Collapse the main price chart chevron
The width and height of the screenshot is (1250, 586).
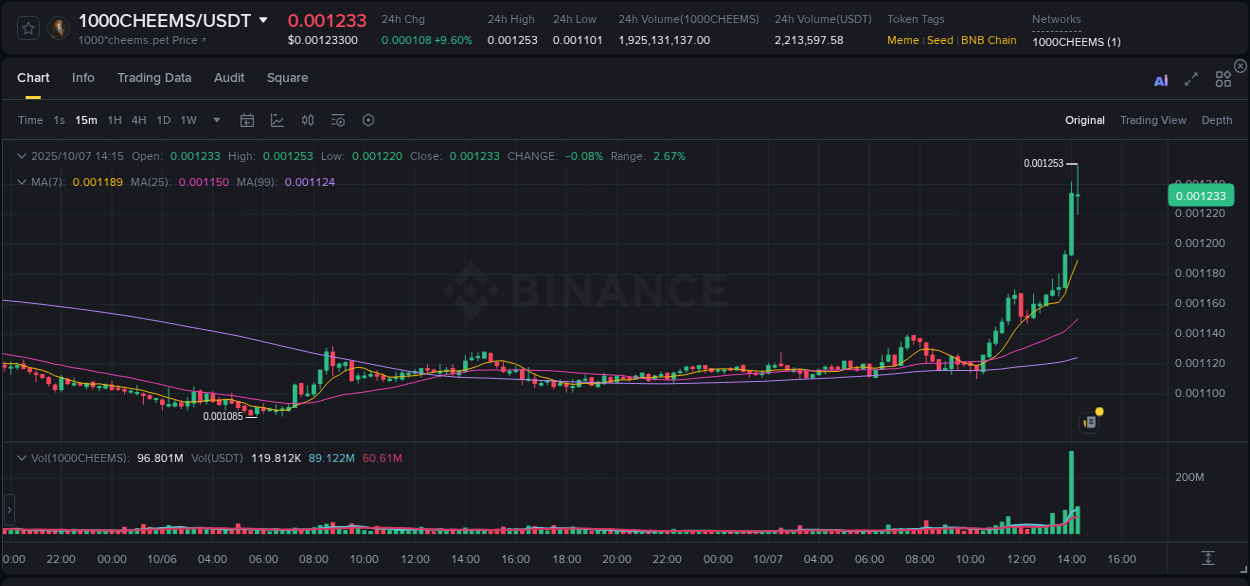coord(22,155)
